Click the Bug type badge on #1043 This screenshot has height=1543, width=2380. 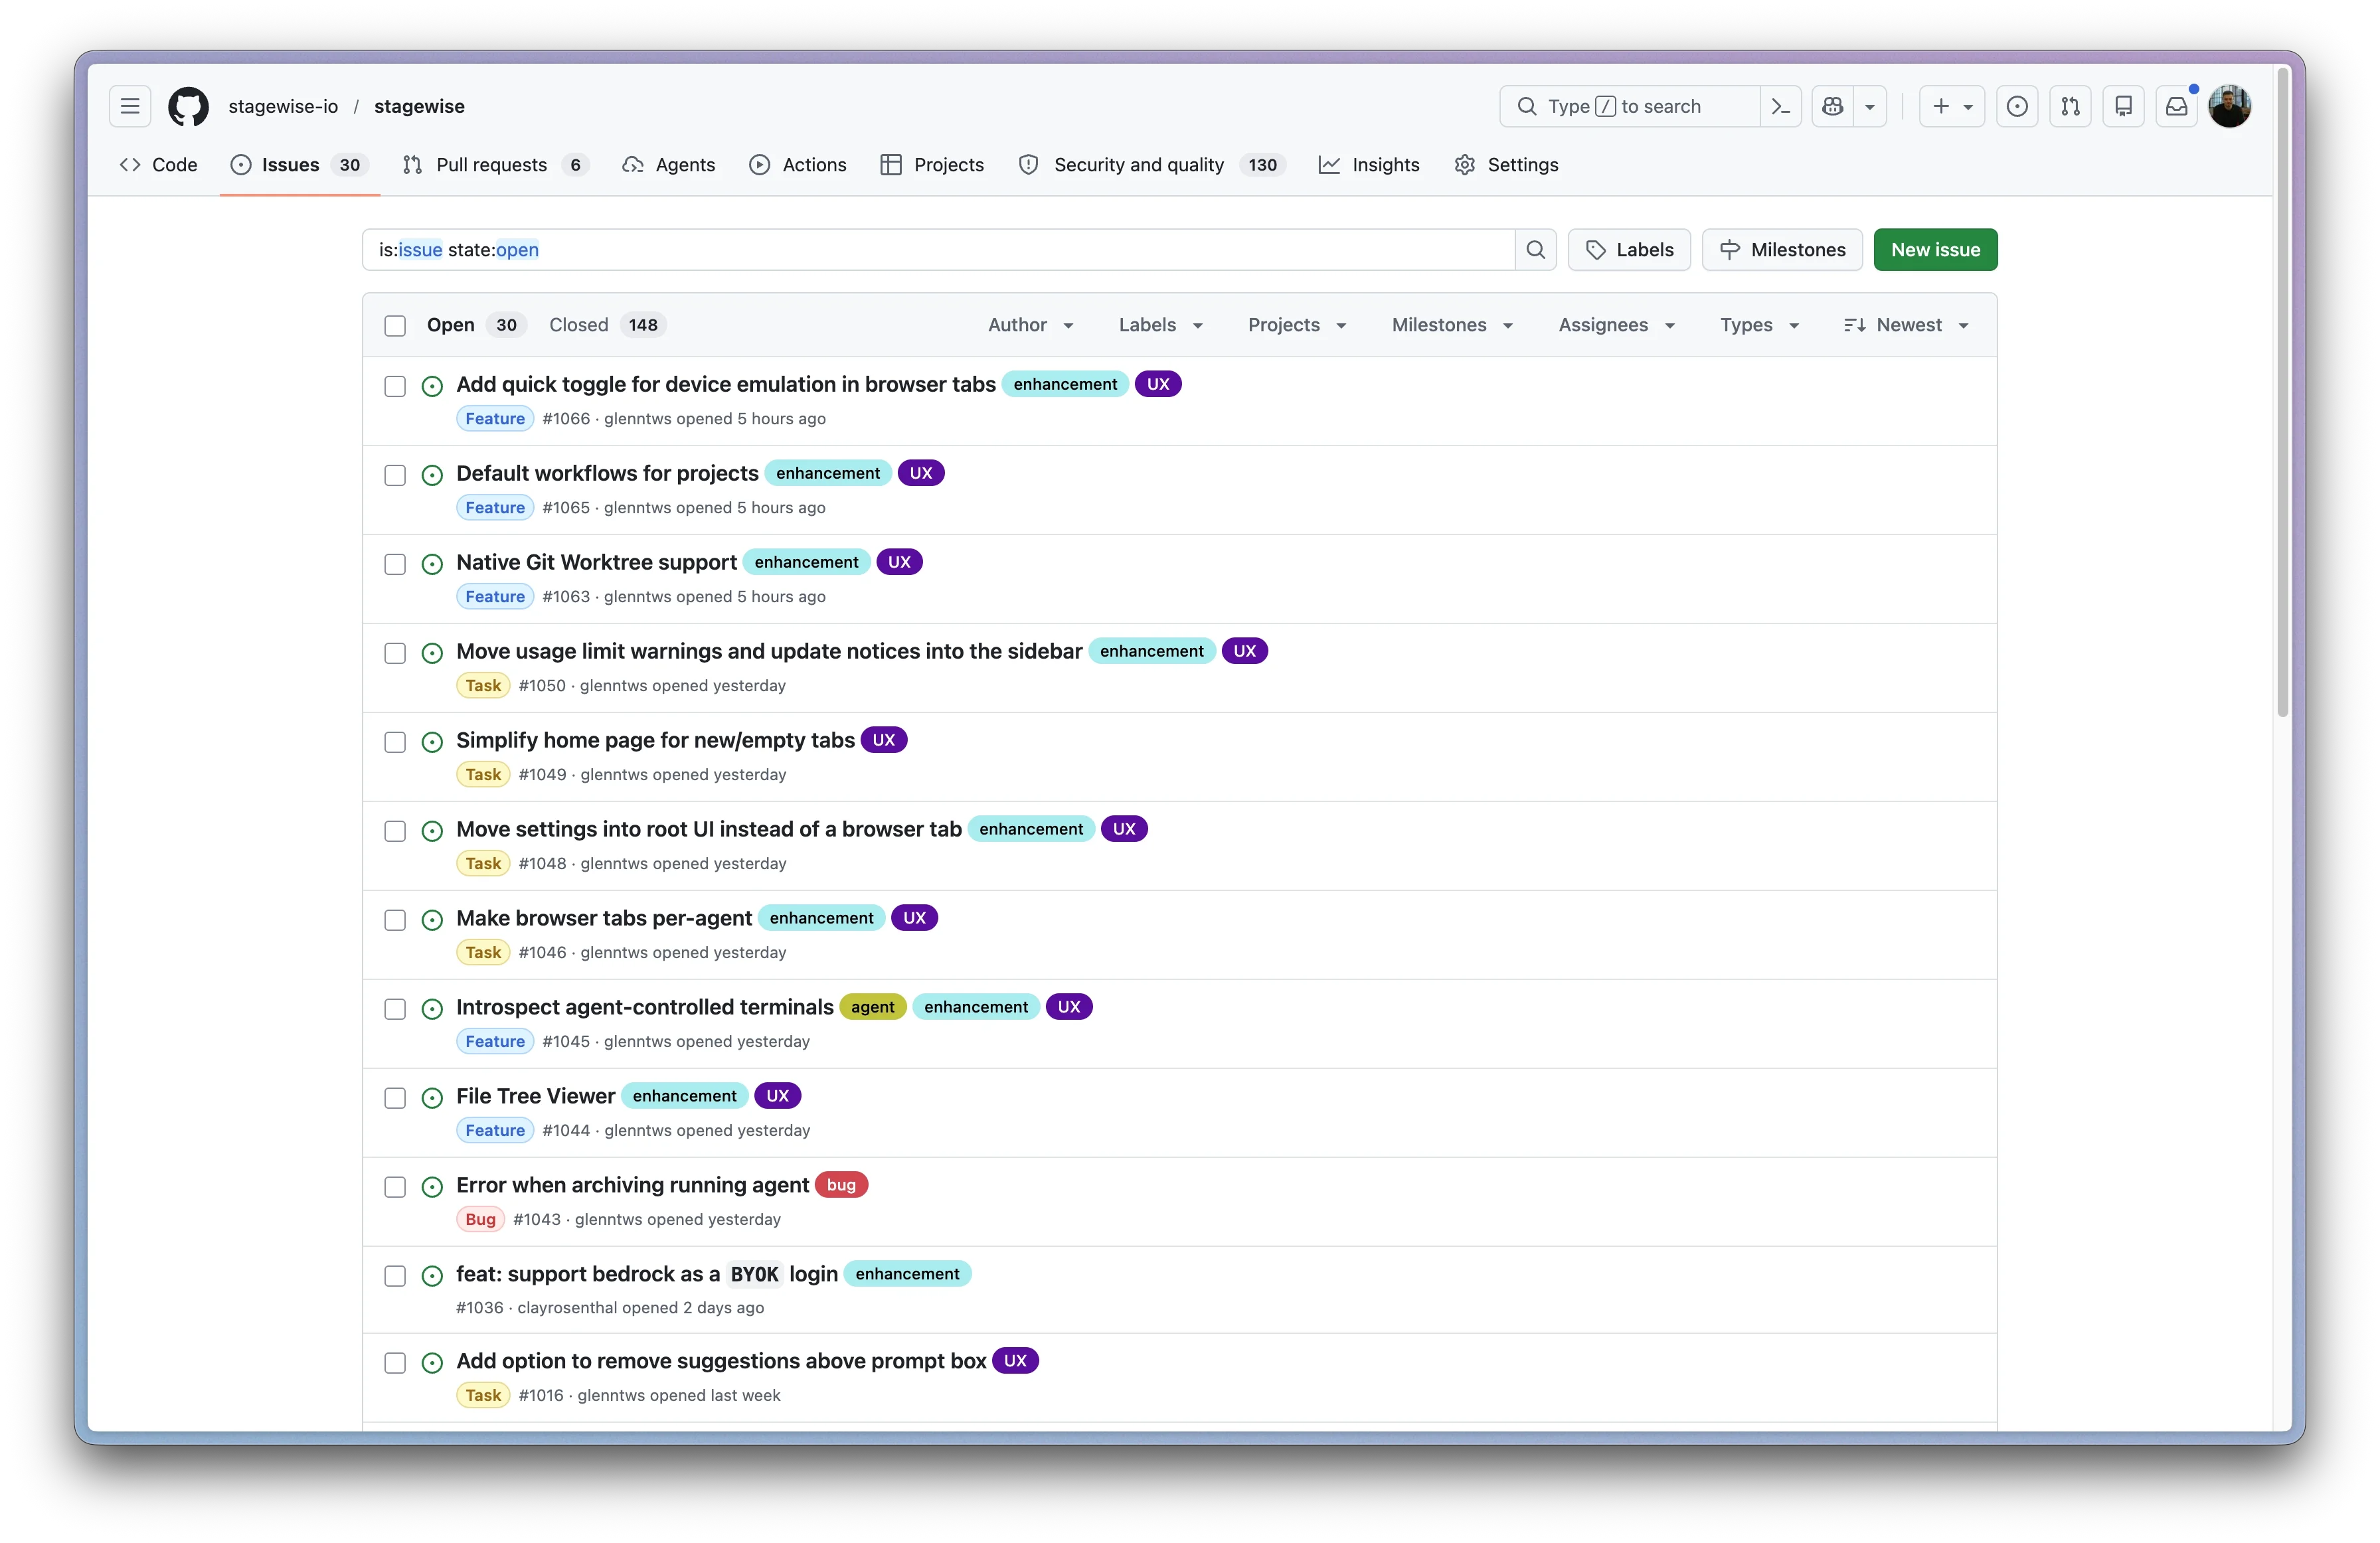pyautogui.click(x=480, y=1220)
